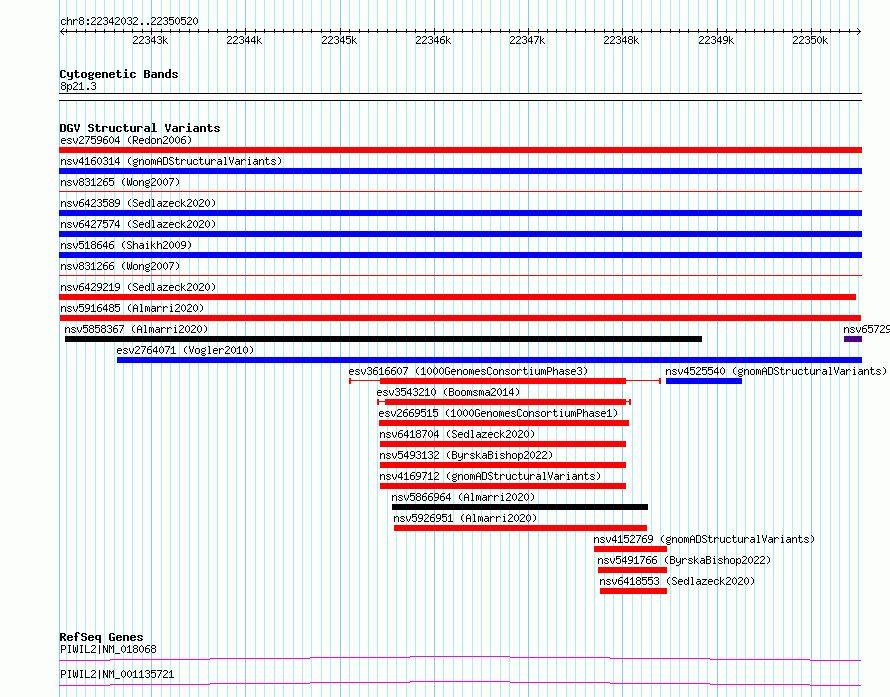Click the esv2759604 (Redon2006) variant label
The image size is (890, 697).
(126, 140)
